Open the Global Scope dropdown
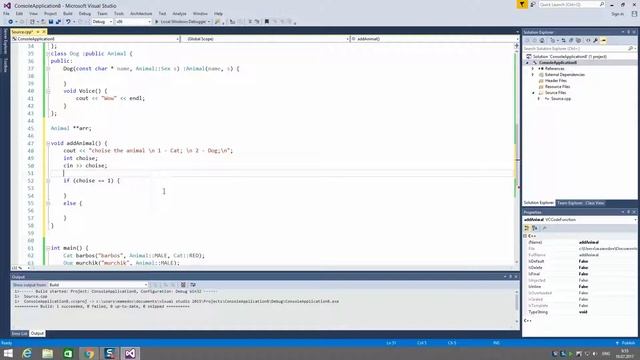640x360 pixels. click(265, 39)
